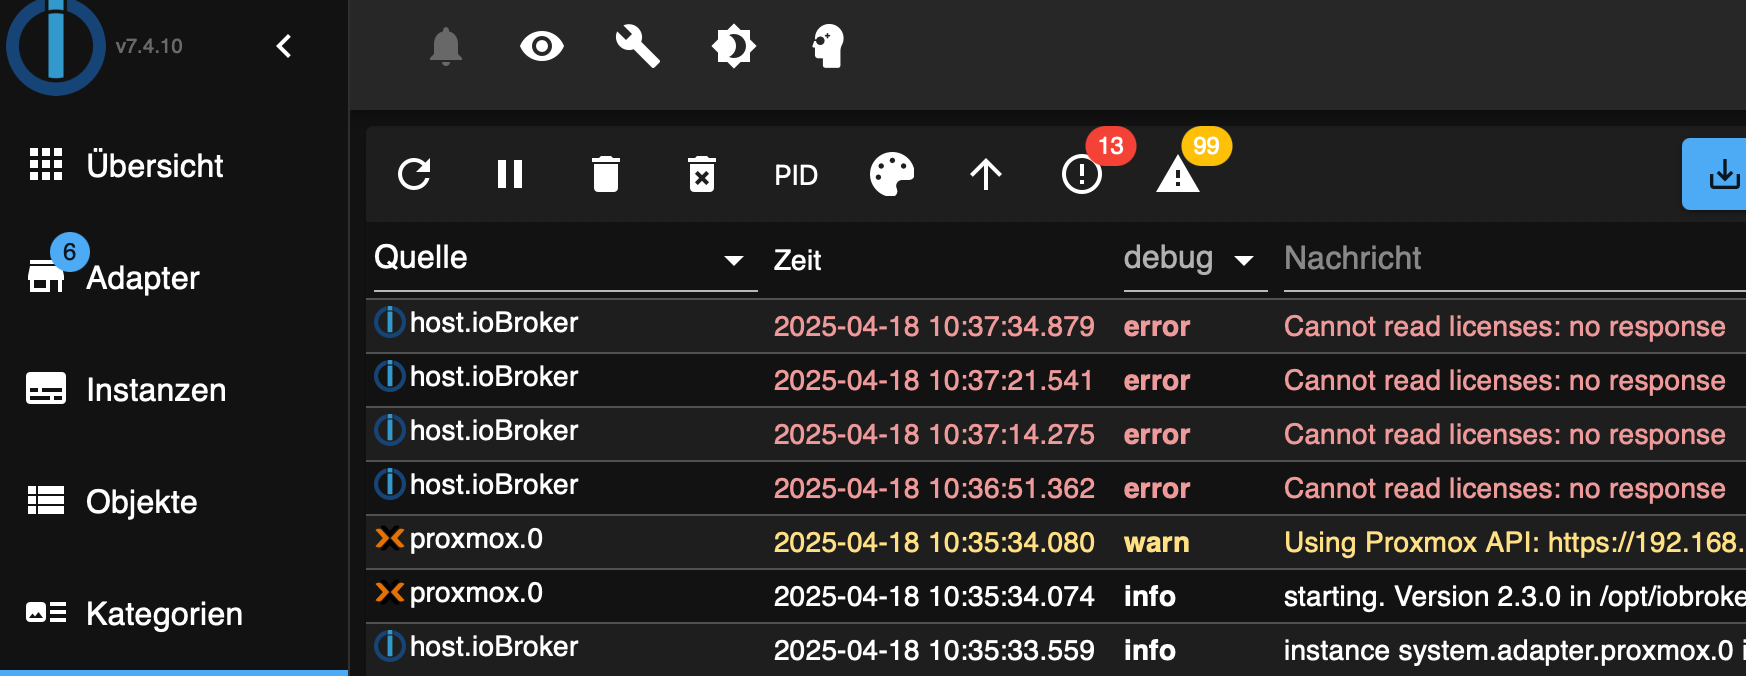Screen dimensions: 1746x676
Task: Pause the log output
Action: 510,175
